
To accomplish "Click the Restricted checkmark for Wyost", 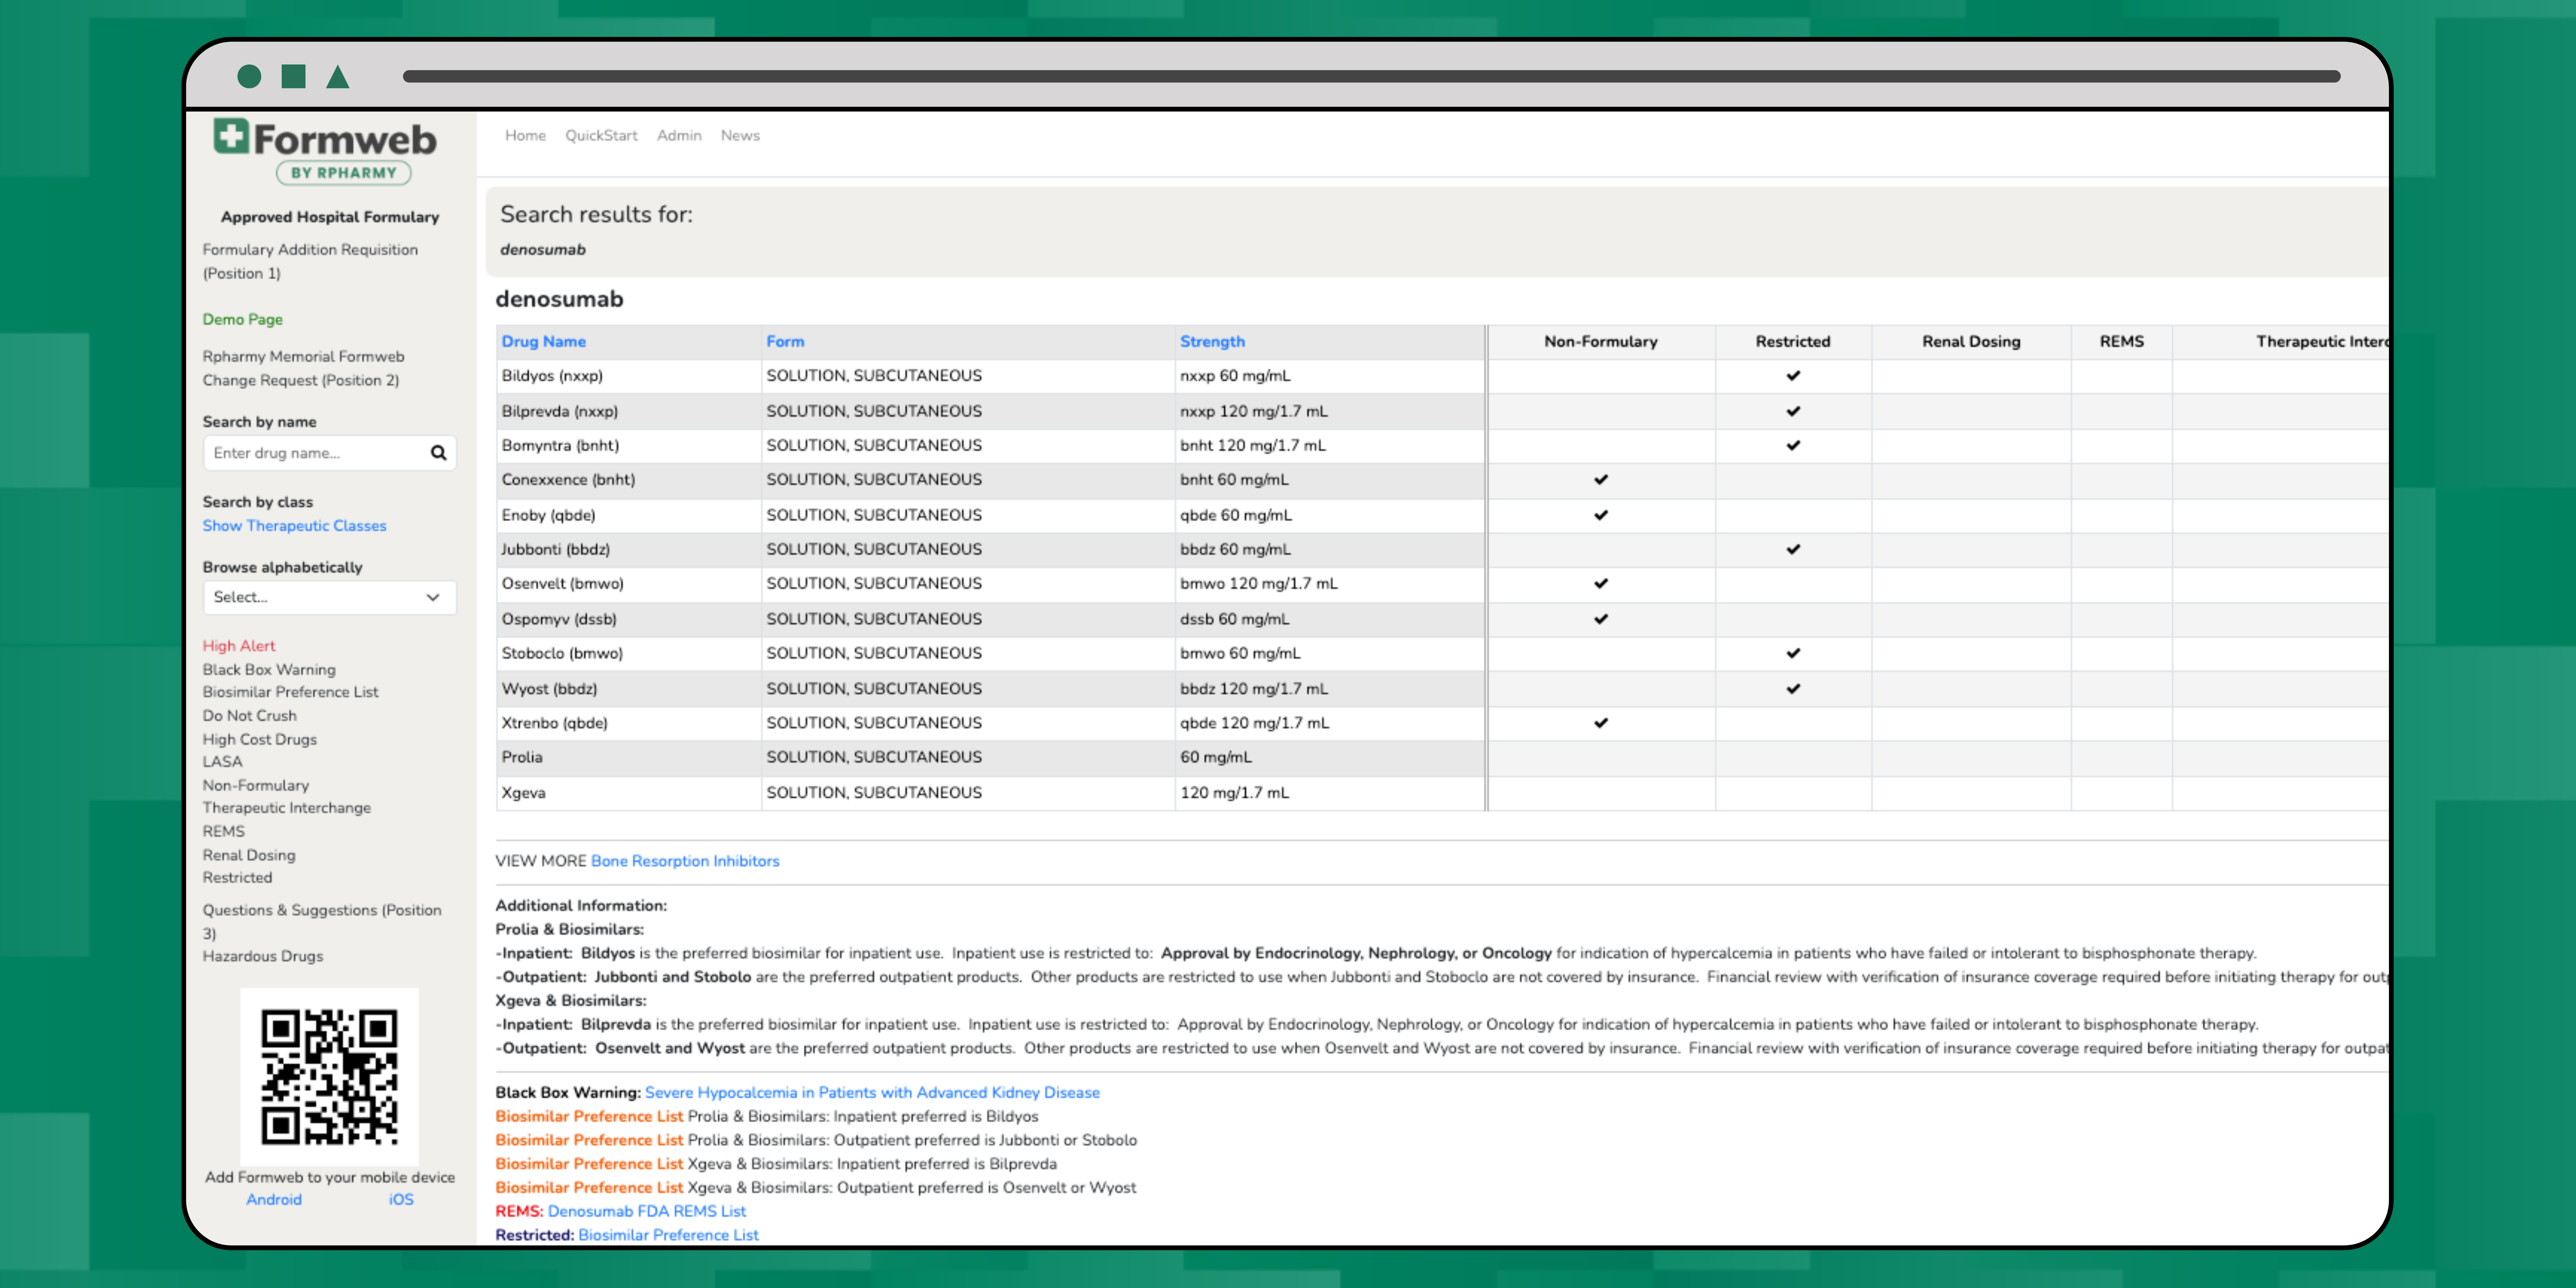I will 1793,689.
